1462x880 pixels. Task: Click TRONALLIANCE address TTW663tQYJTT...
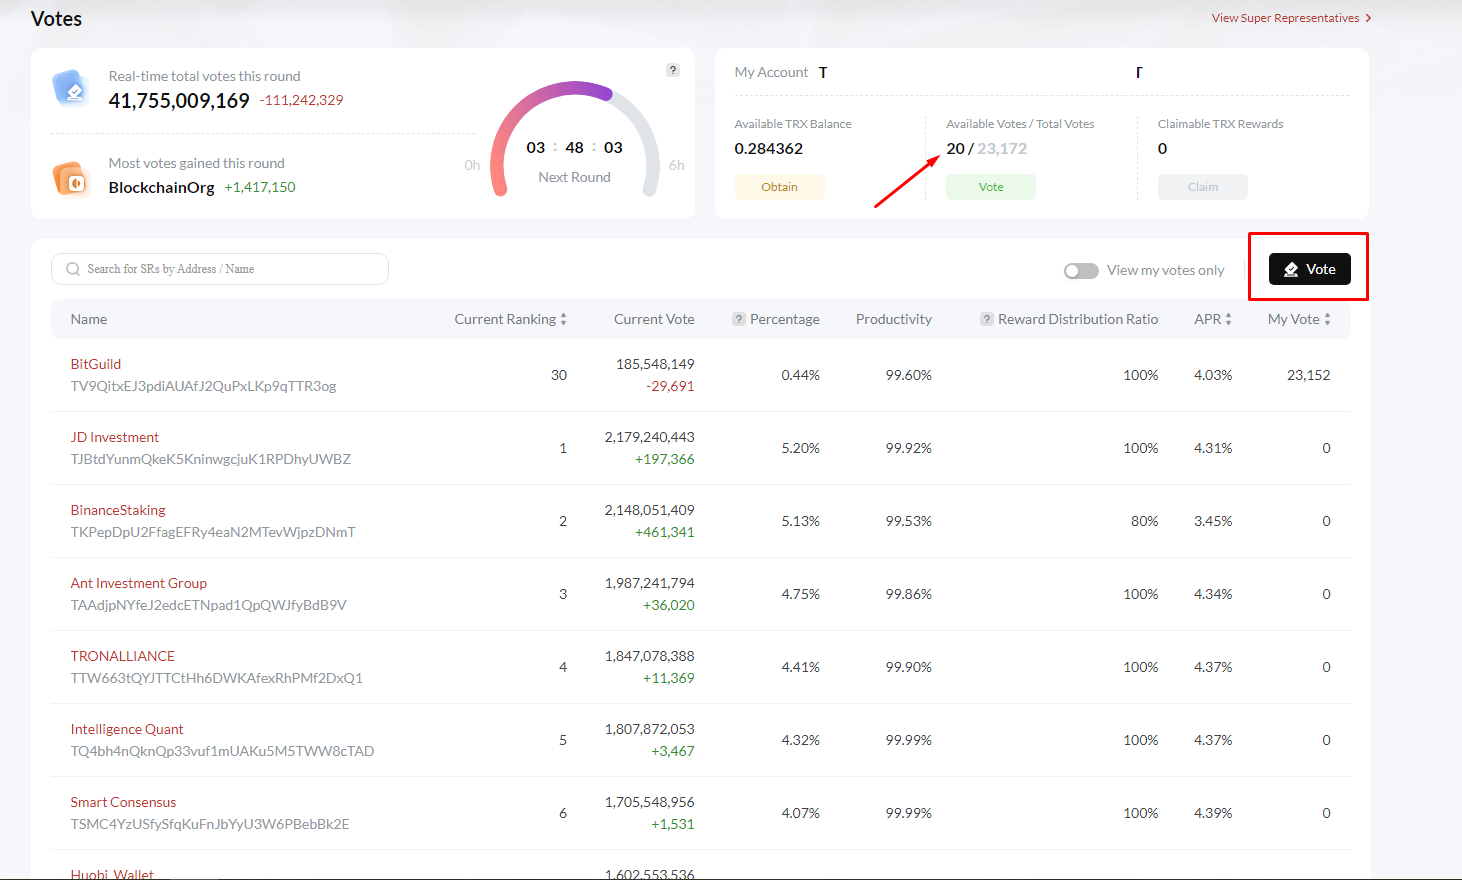(x=217, y=678)
